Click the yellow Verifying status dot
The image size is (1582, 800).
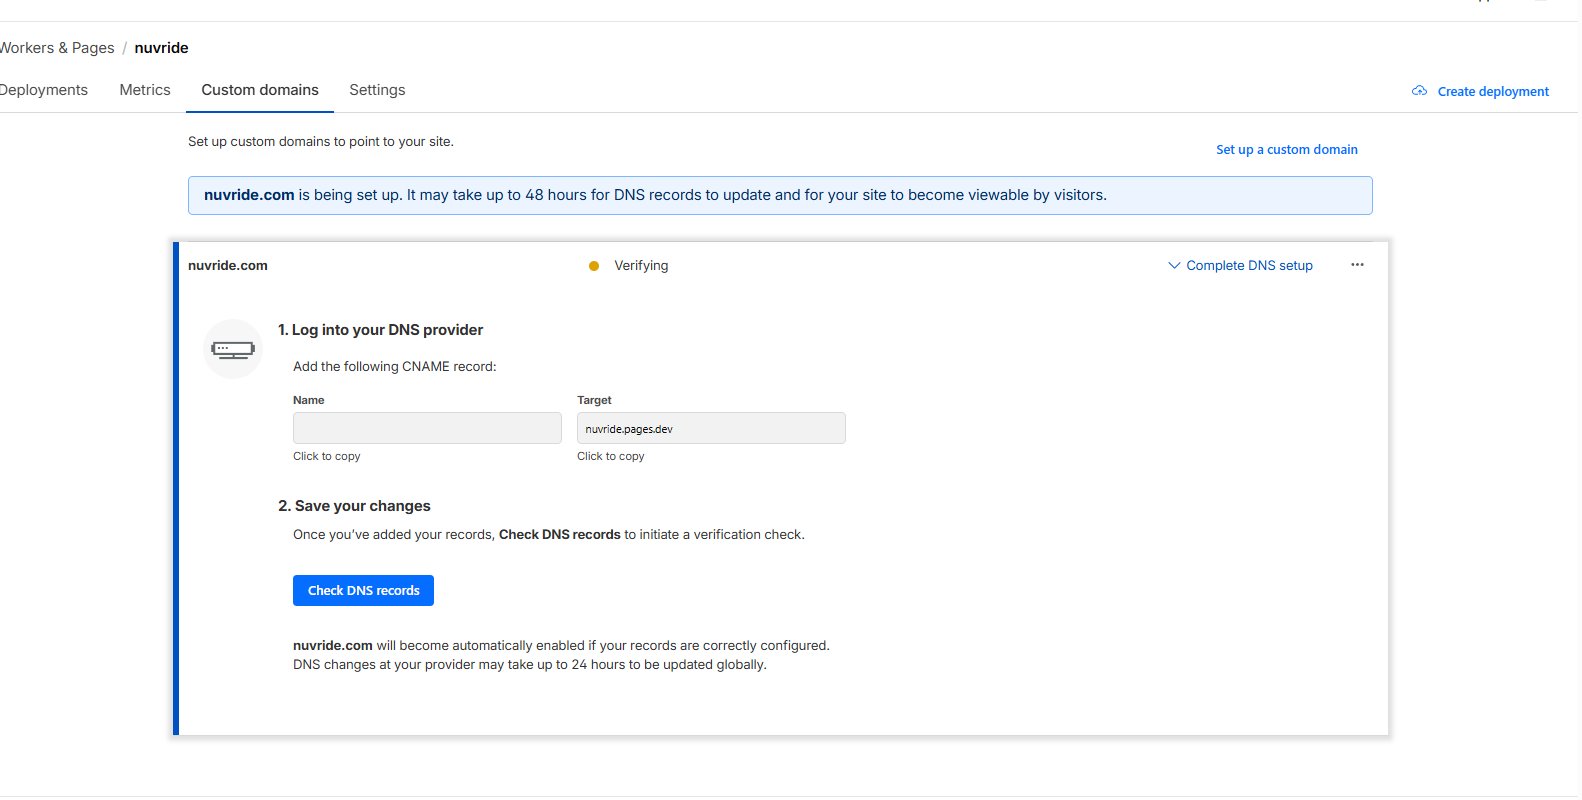pyautogui.click(x=594, y=266)
